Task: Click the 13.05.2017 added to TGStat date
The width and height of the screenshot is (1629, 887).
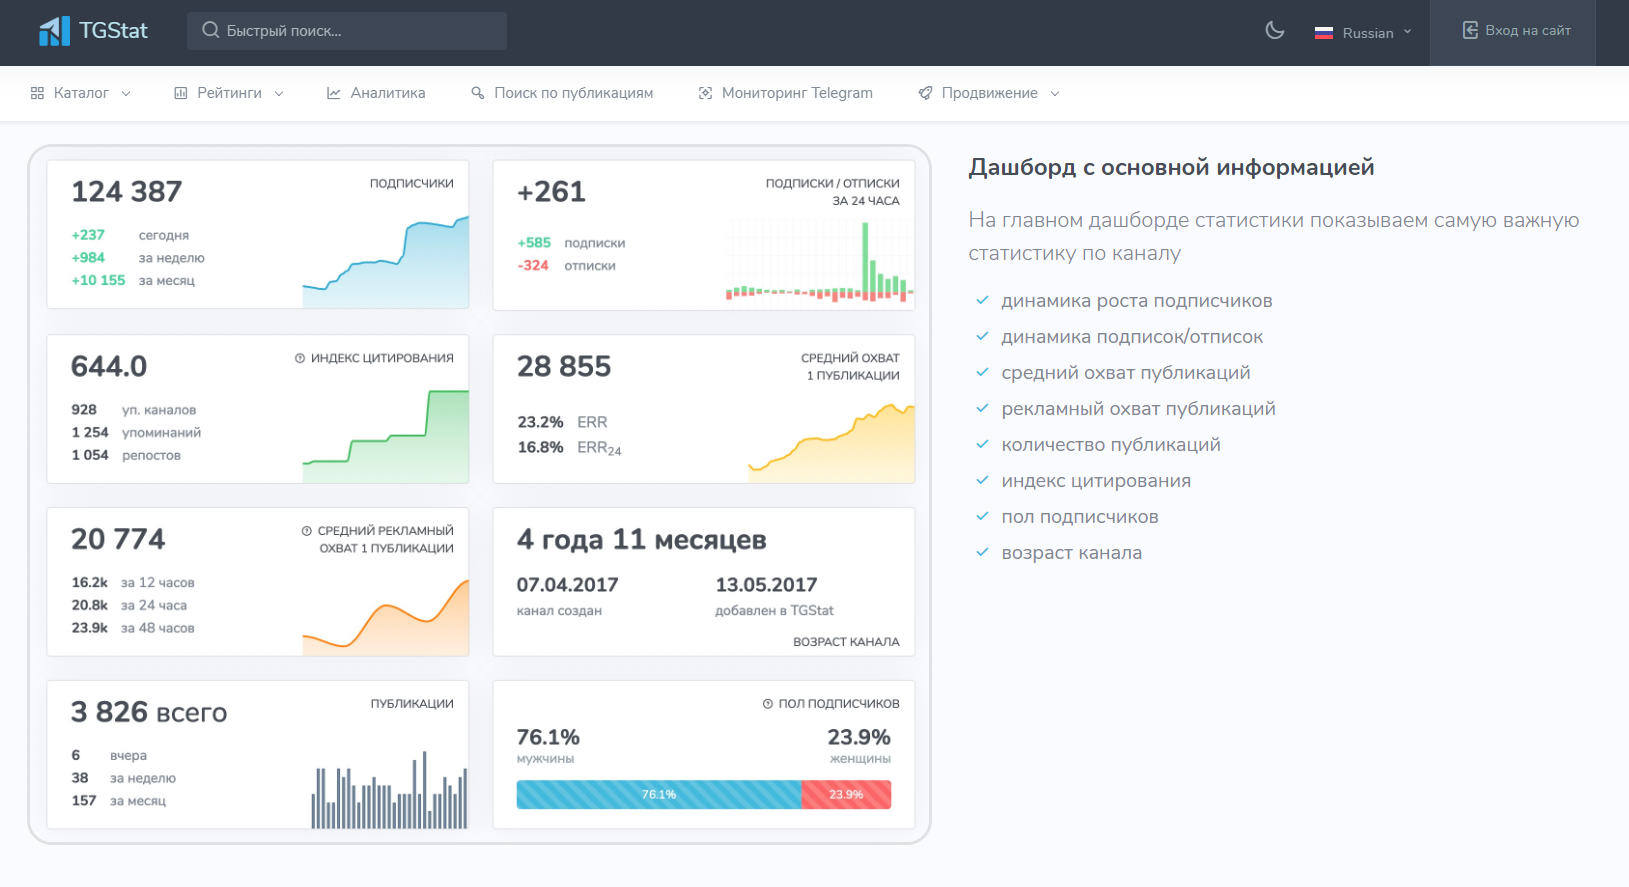Action: click(x=766, y=585)
